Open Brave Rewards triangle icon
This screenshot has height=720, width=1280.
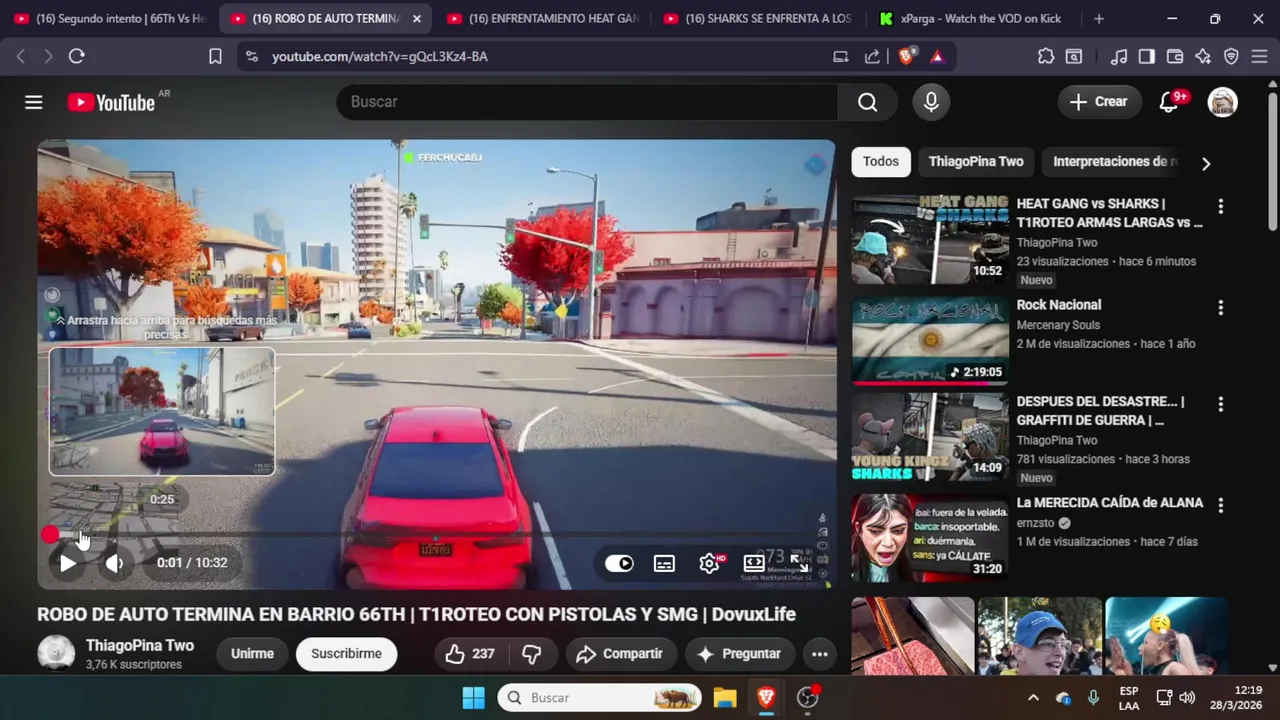(x=937, y=57)
